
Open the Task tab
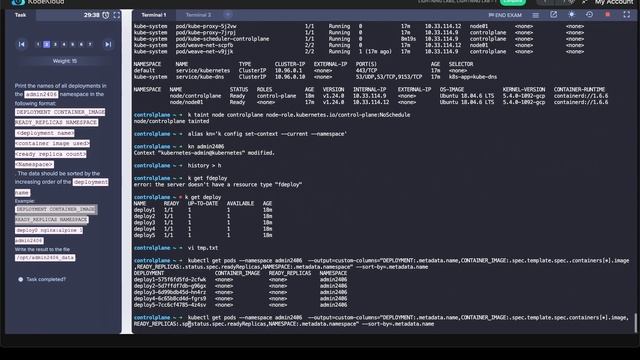[20, 15]
